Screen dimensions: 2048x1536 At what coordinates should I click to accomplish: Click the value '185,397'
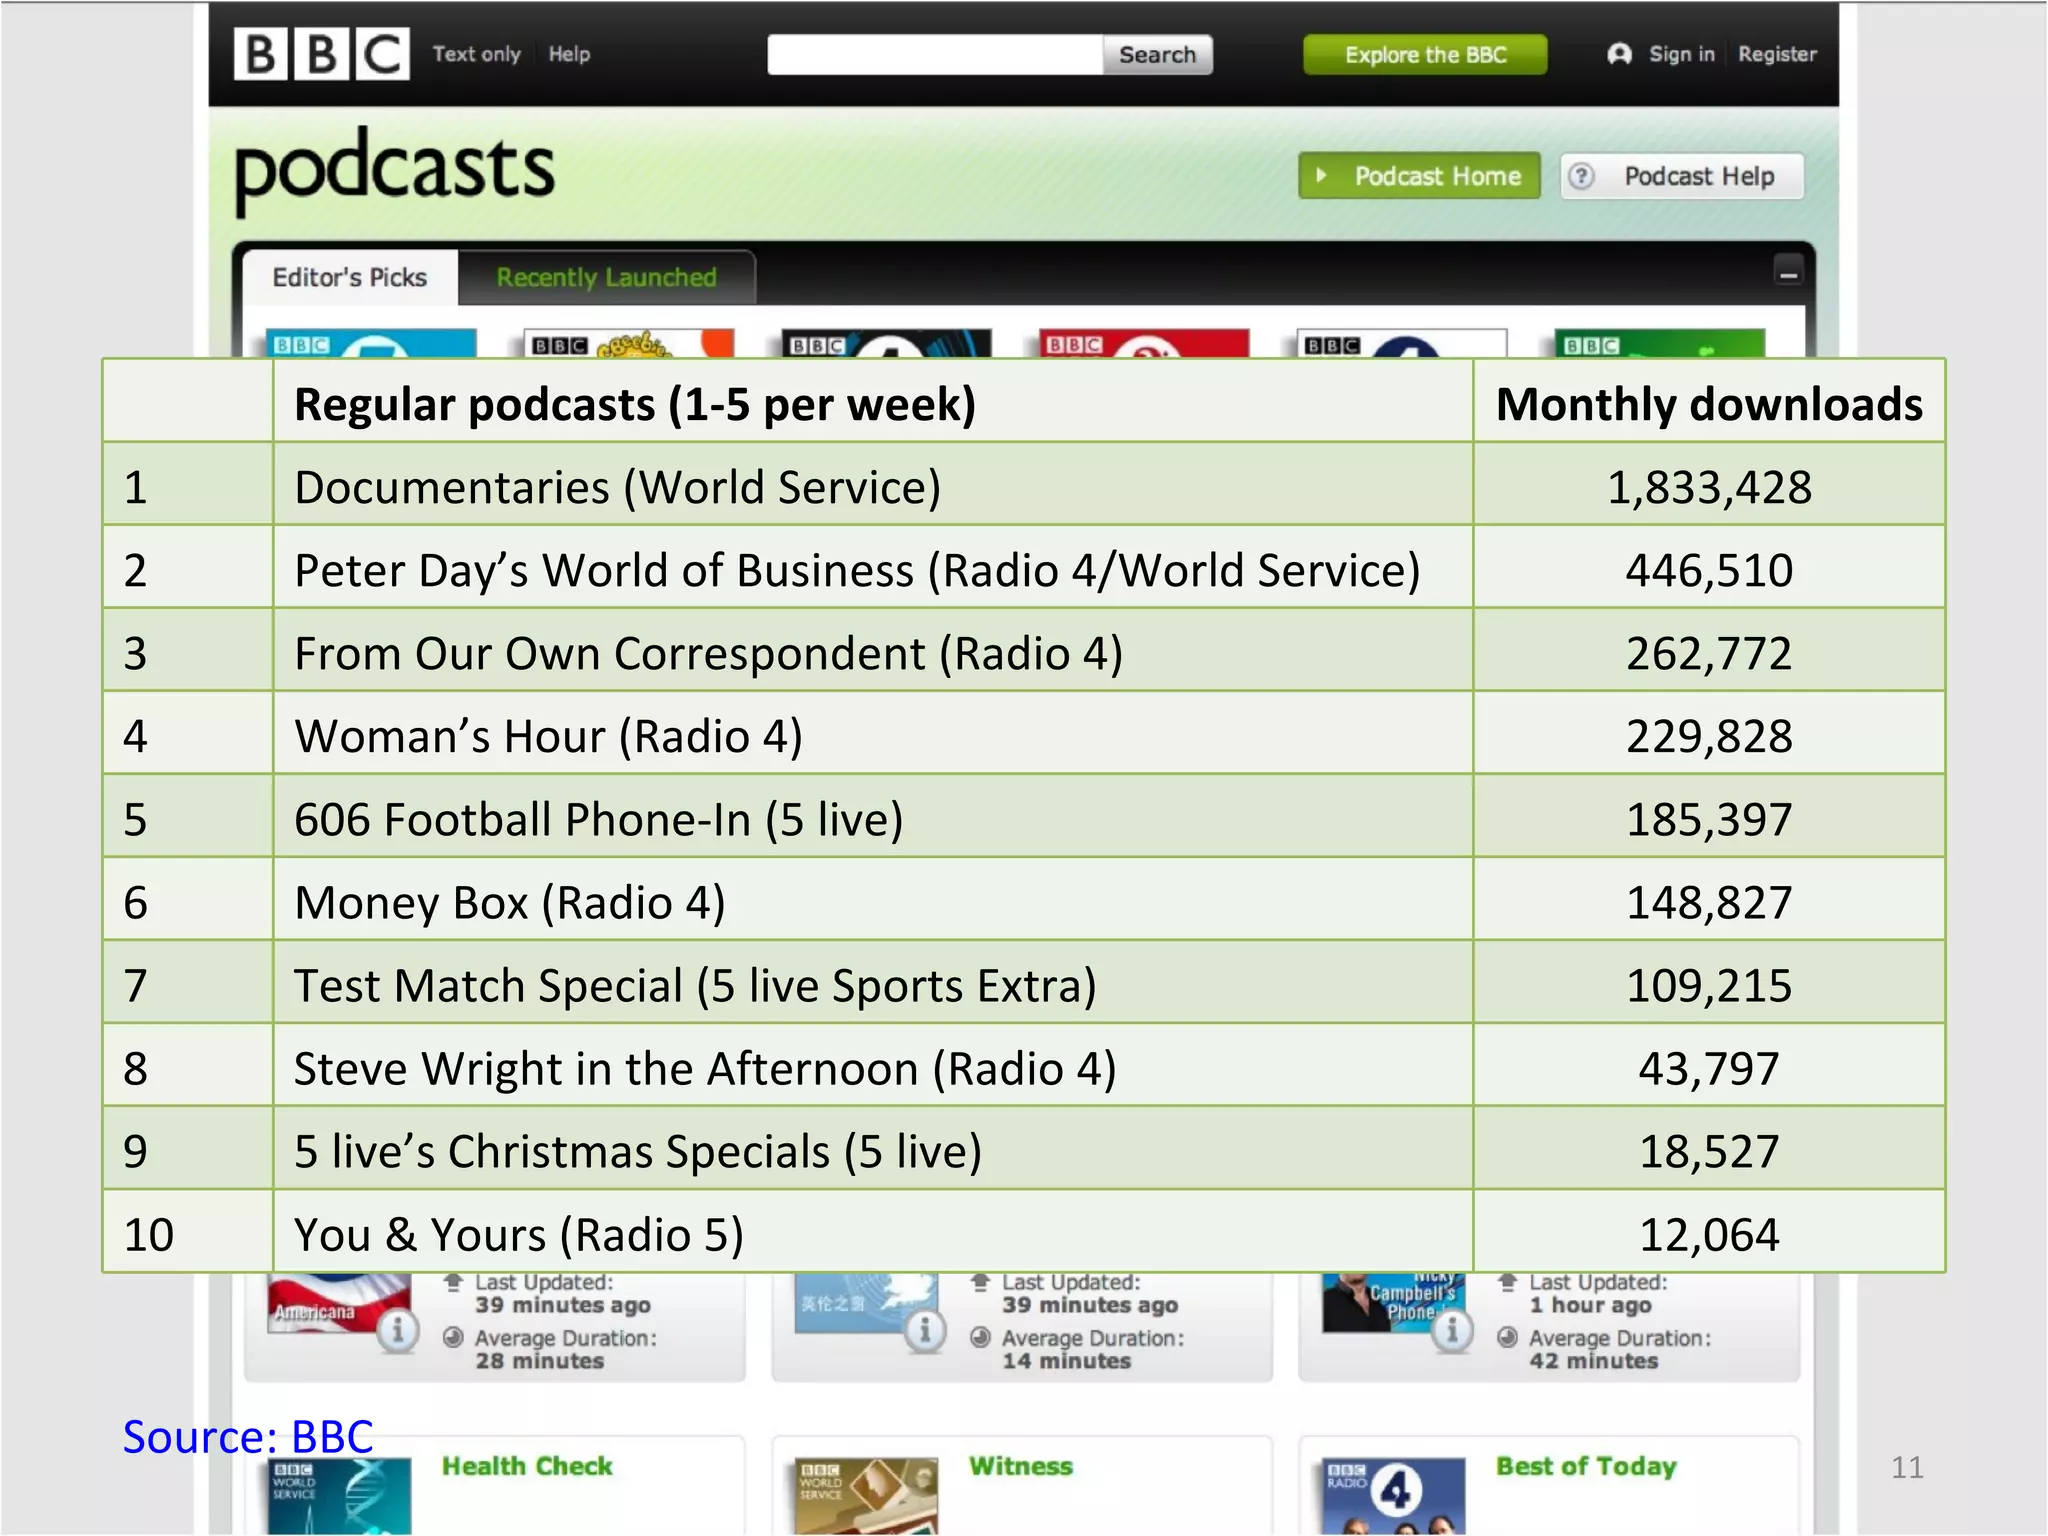click(x=1709, y=819)
